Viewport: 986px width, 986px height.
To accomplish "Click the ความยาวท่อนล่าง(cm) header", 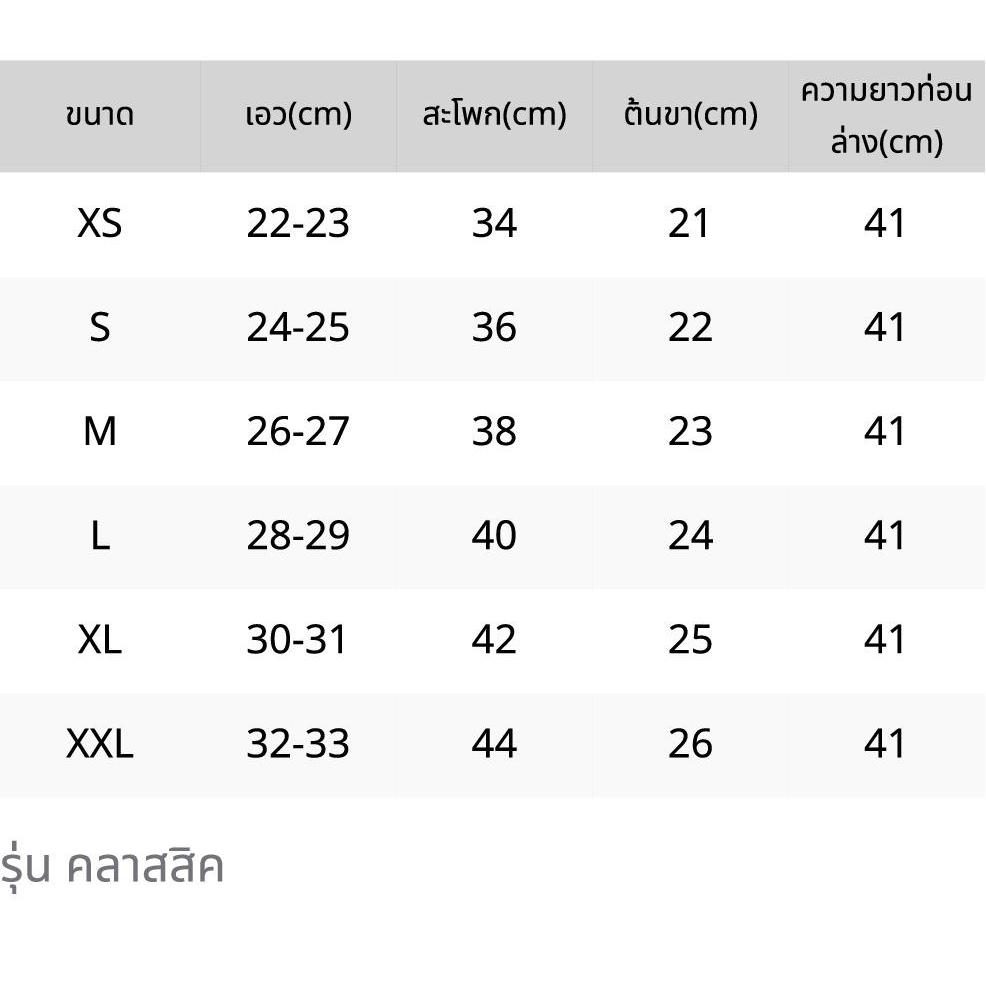I will click(886, 116).
